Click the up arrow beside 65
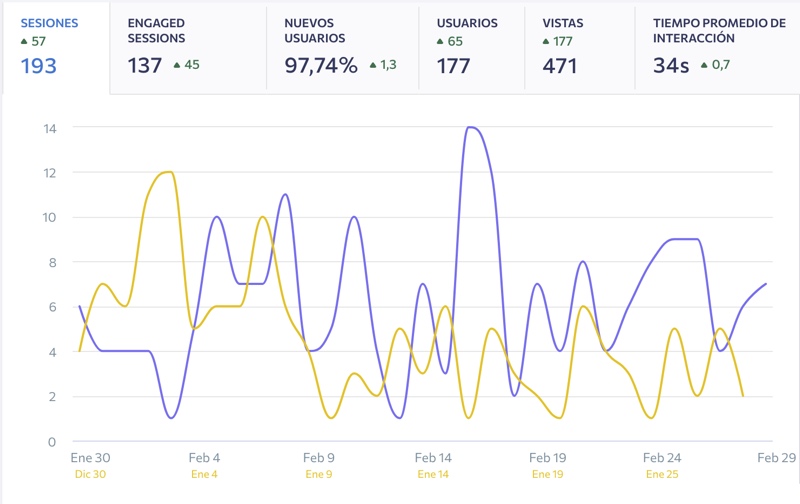 440,41
